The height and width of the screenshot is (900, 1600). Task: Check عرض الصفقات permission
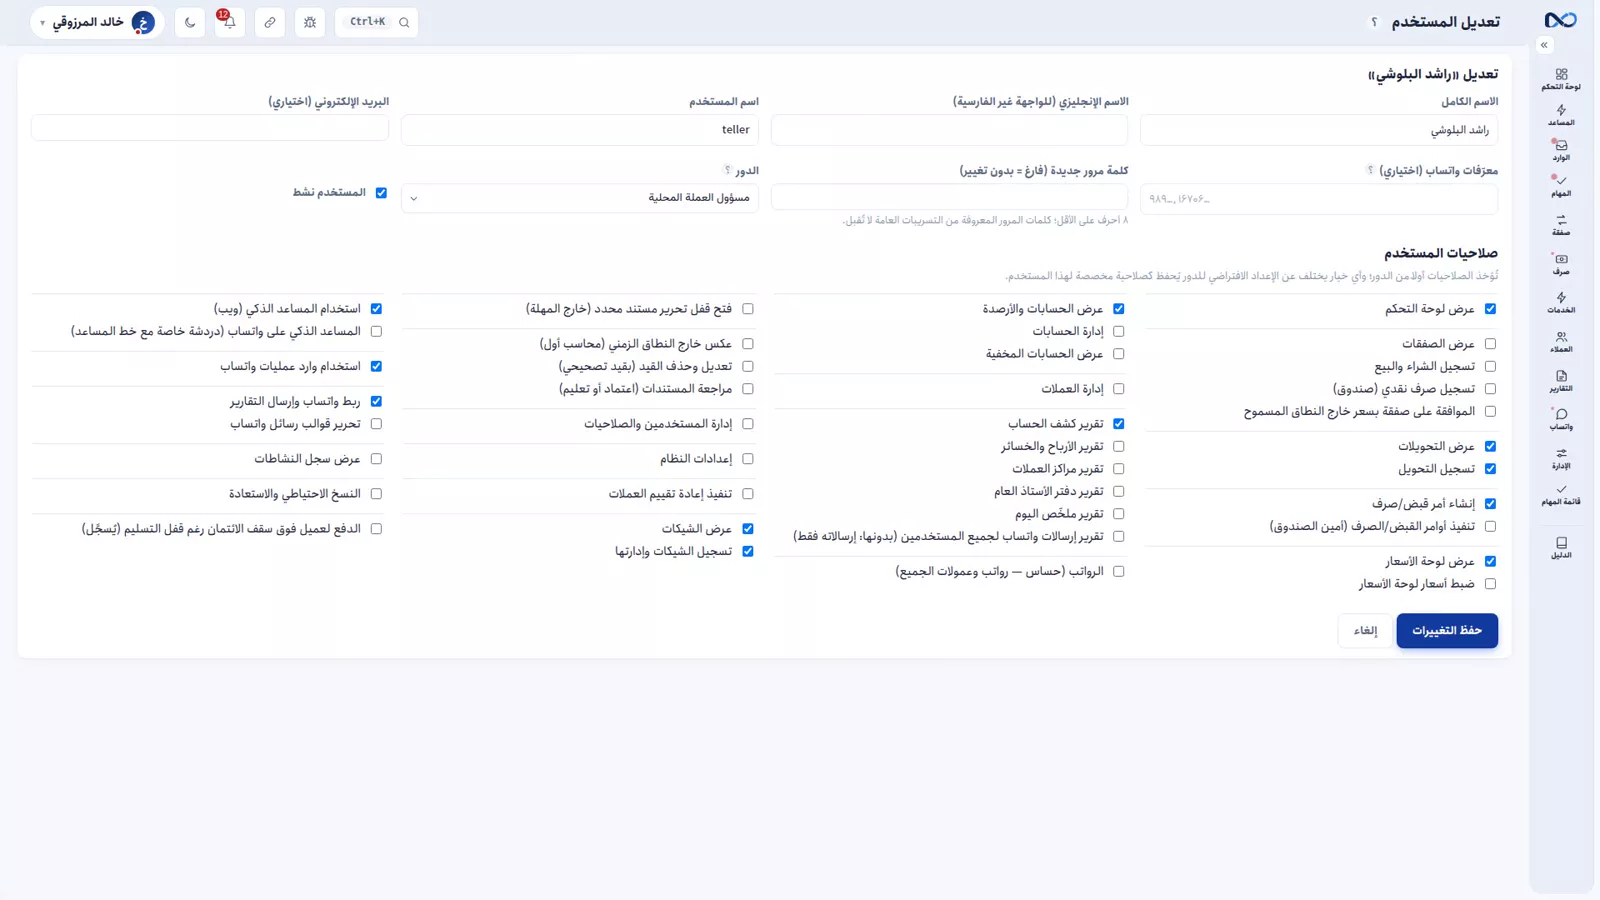coord(1490,344)
